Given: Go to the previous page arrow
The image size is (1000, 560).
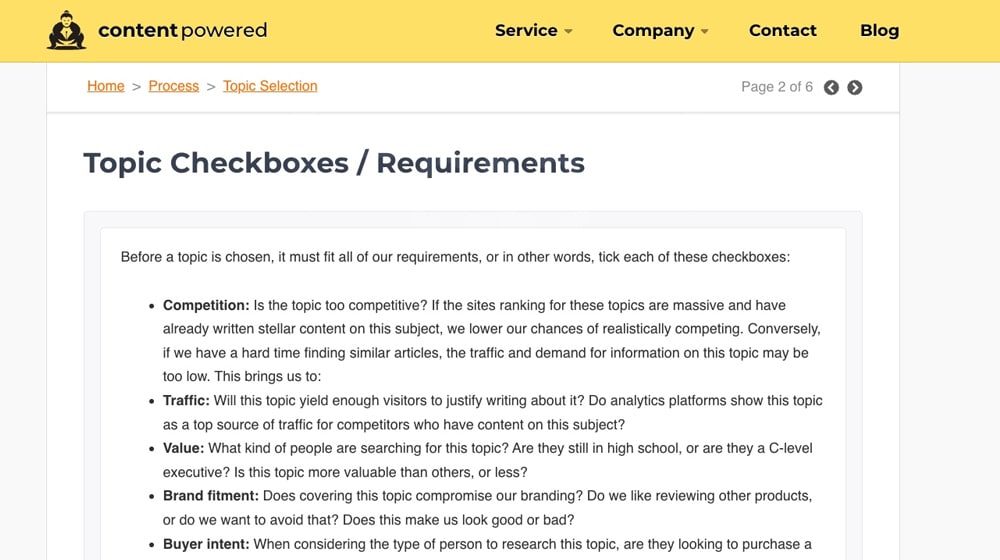Looking at the screenshot, I should click(831, 88).
